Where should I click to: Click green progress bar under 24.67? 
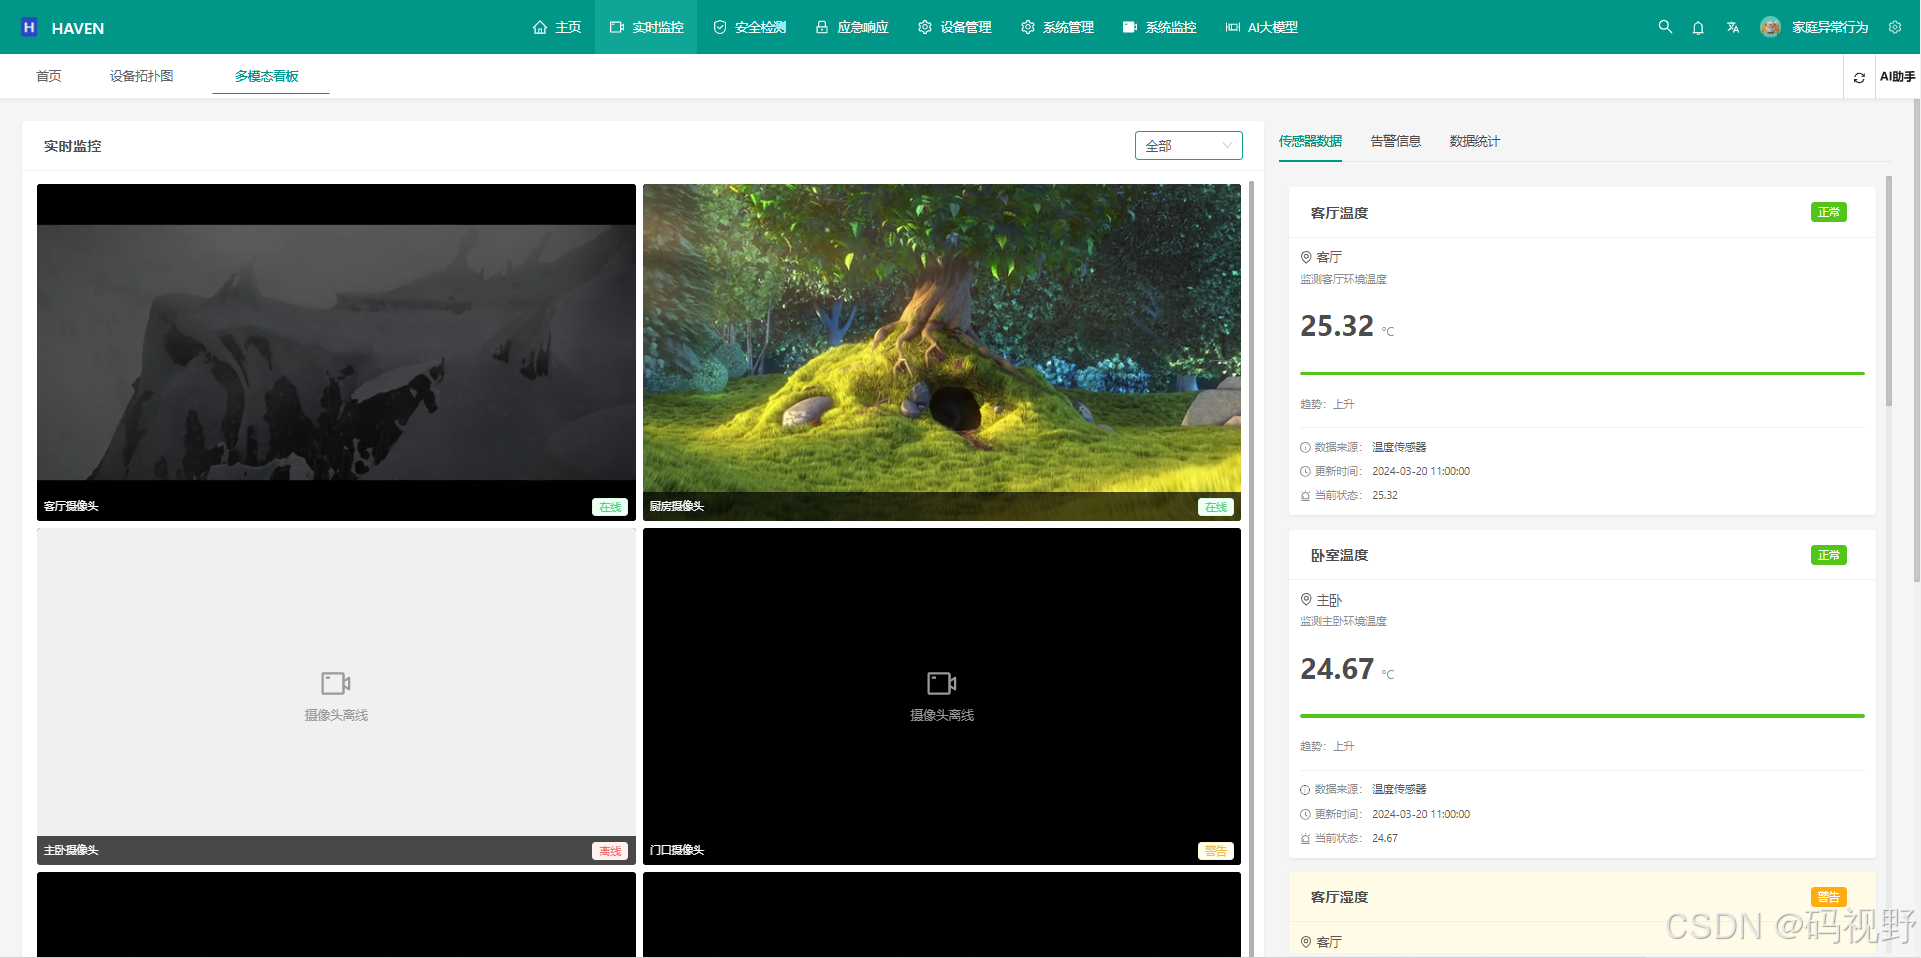(1582, 716)
